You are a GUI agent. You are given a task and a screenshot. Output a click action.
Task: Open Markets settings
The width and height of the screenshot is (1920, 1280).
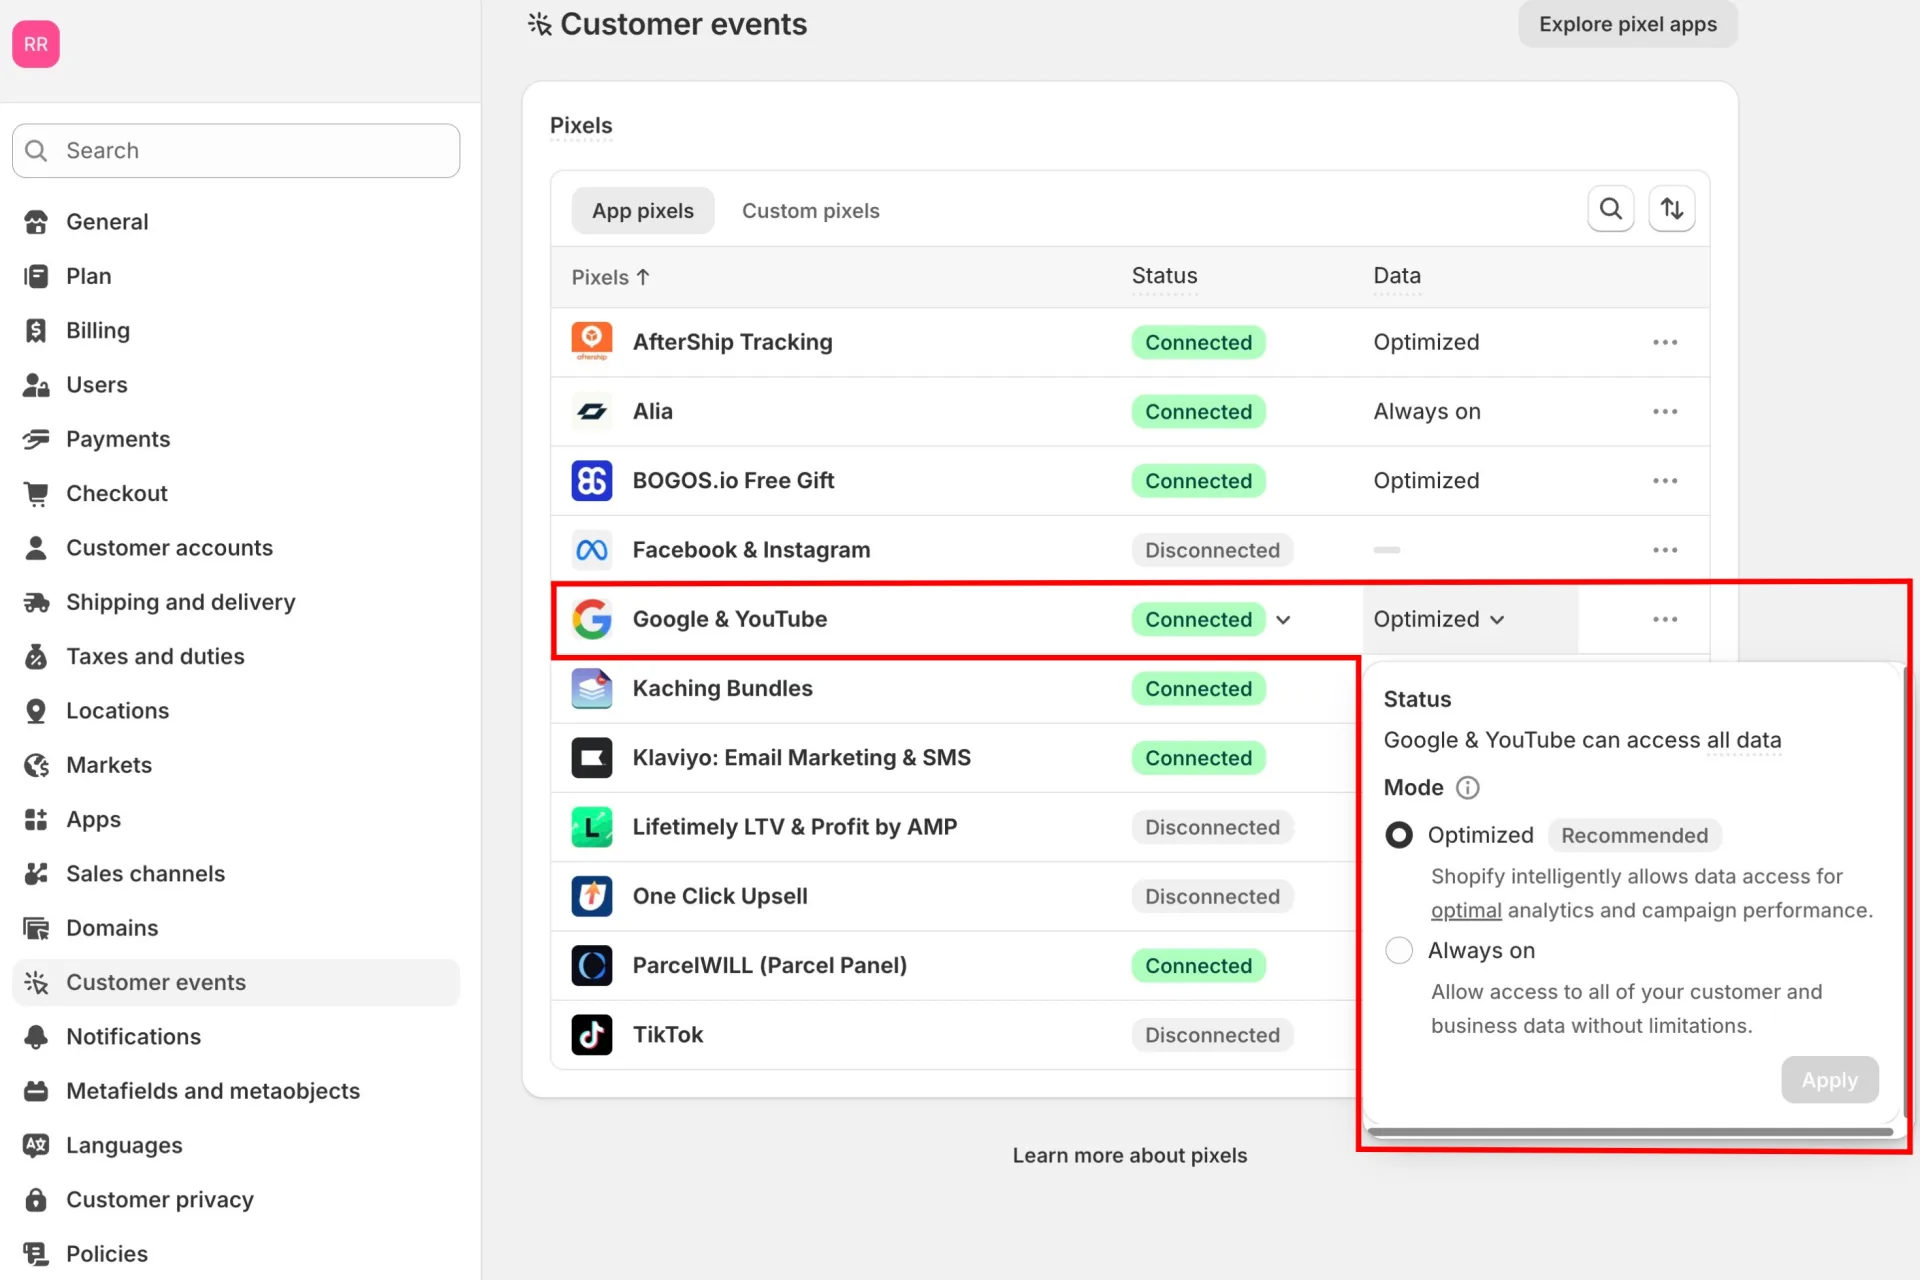(x=236, y=765)
